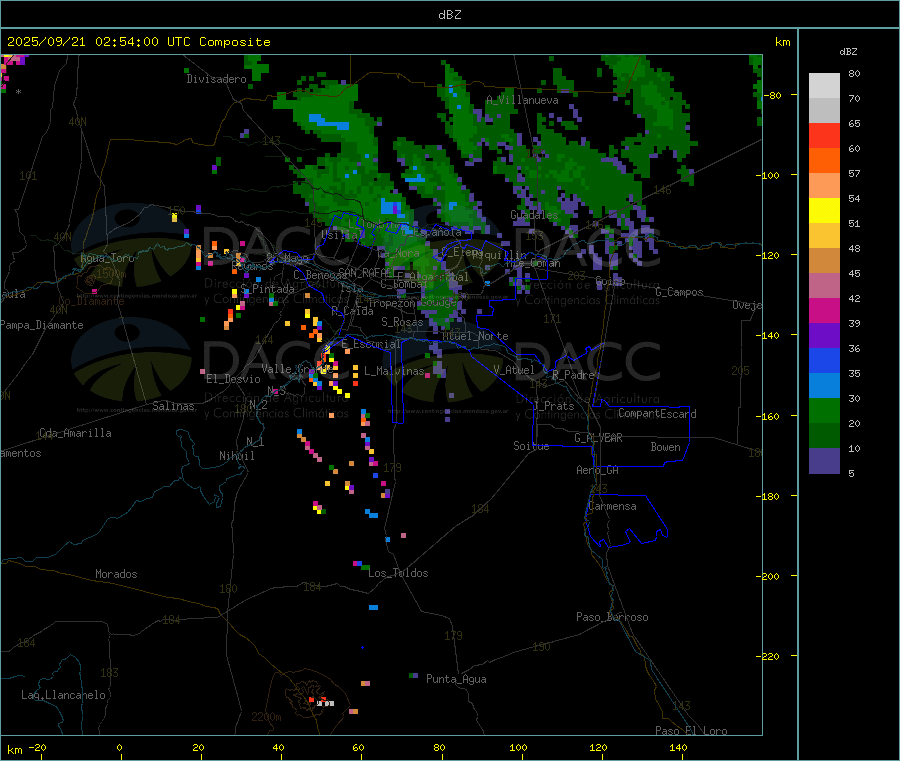The width and height of the screenshot is (900, 761).
Task: Select the 'S_Rosas' place label
Action: 402,322
